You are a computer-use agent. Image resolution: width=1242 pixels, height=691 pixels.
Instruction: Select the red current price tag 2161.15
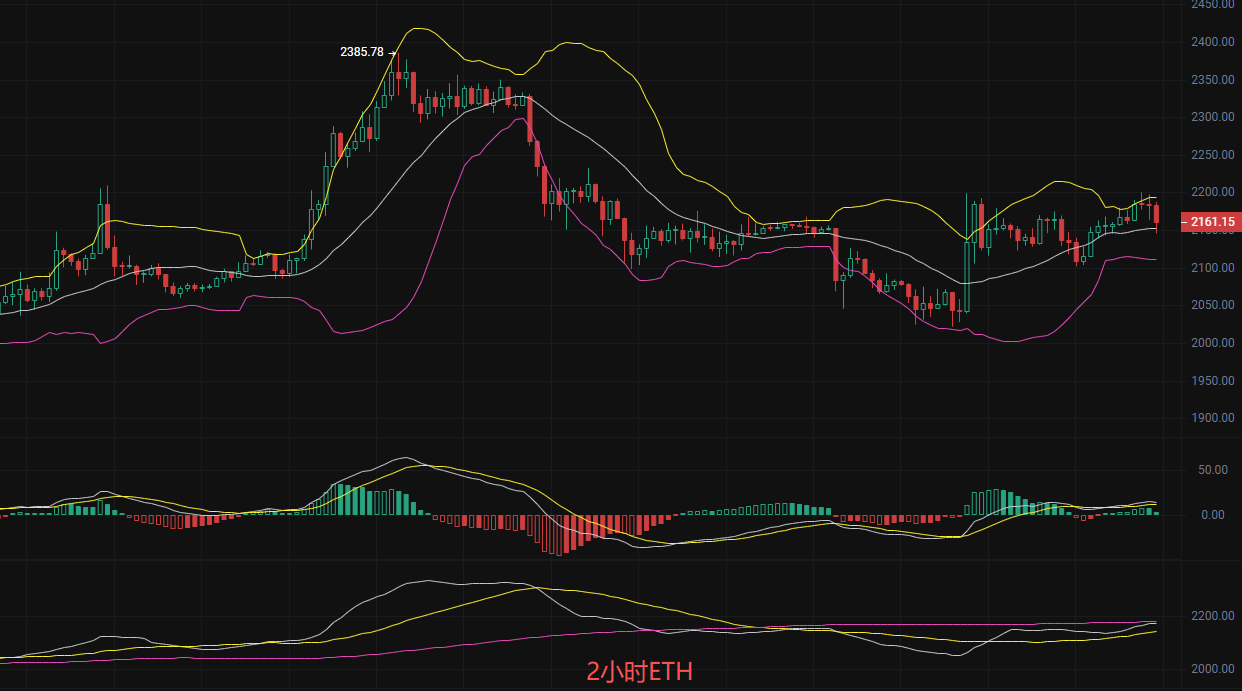coord(1212,222)
